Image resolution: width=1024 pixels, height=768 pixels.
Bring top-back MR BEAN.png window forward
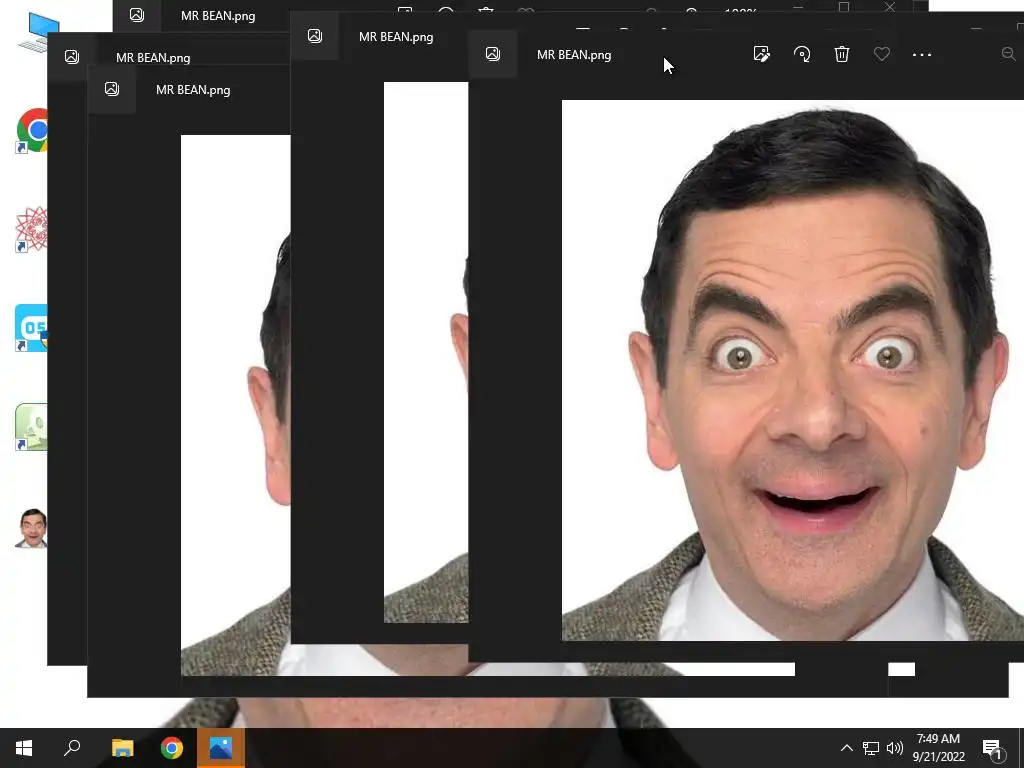218,16
